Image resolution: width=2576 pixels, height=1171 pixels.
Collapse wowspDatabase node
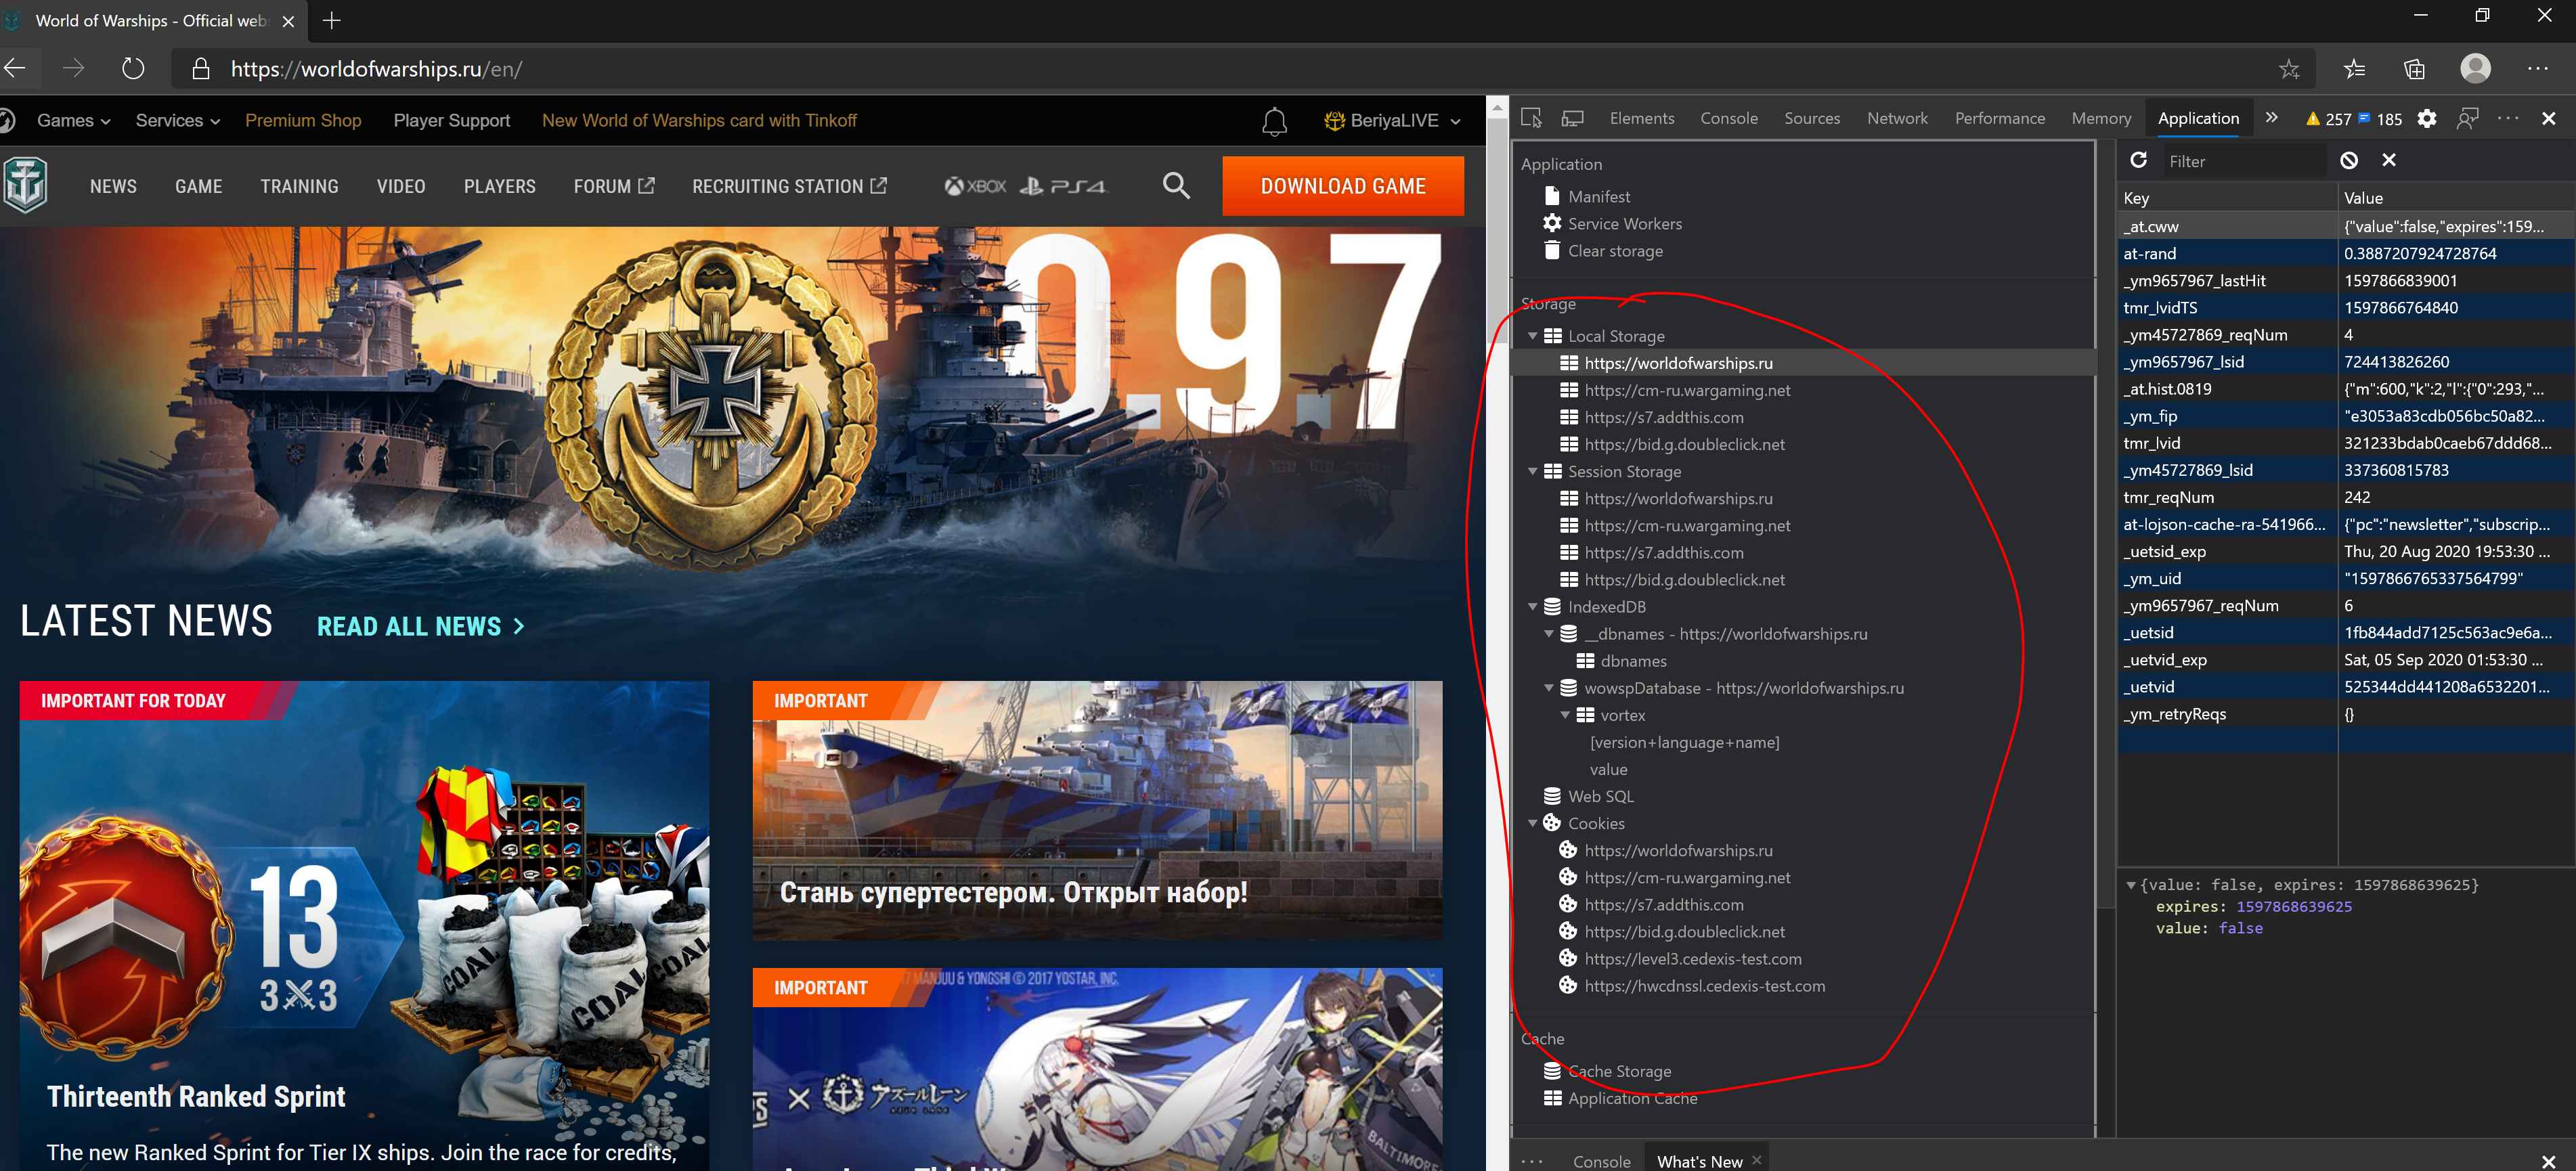[x=1549, y=687]
